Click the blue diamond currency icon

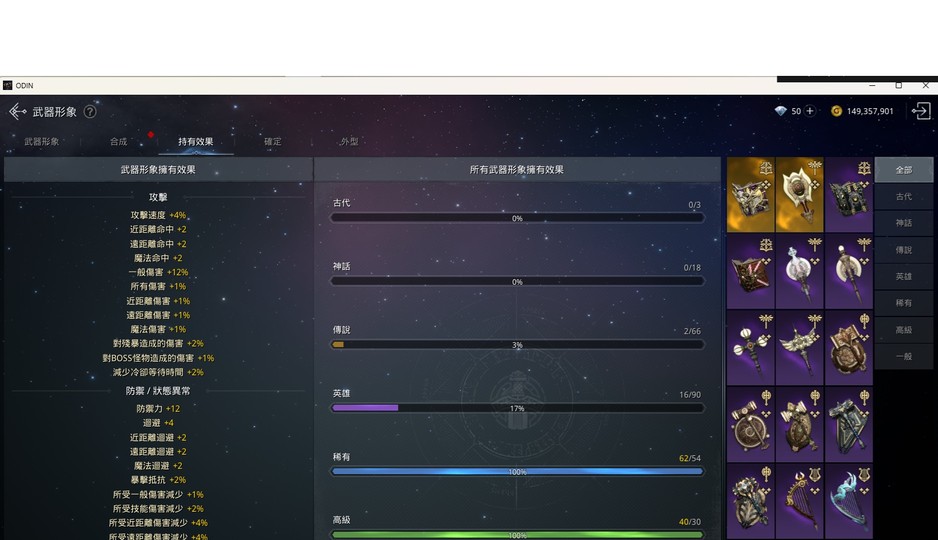pyautogui.click(x=780, y=111)
